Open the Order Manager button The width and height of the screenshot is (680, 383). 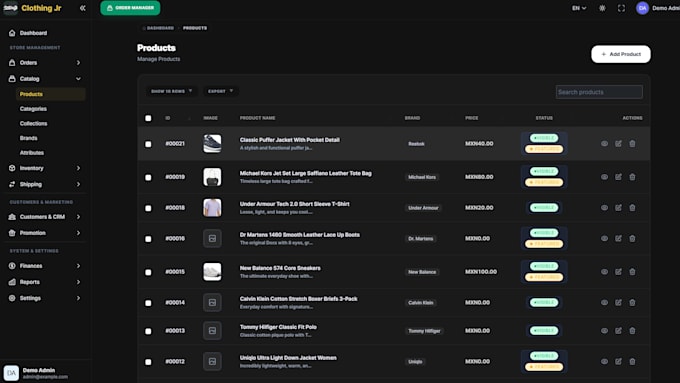pyautogui.click(x=130, y=8)
